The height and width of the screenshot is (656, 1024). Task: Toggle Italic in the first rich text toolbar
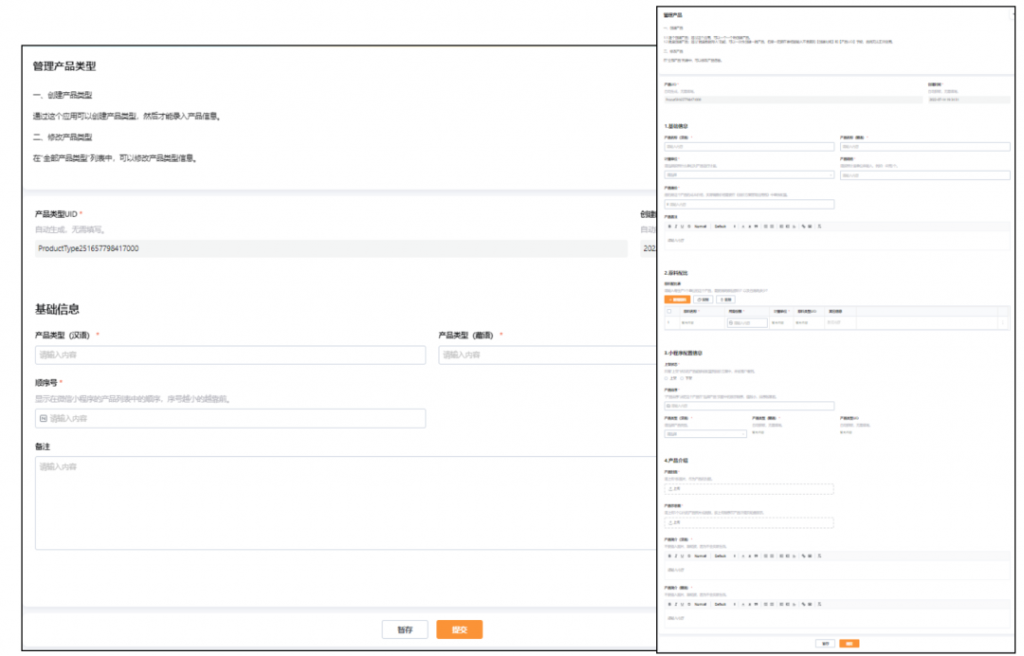click(x=675, y=226)
